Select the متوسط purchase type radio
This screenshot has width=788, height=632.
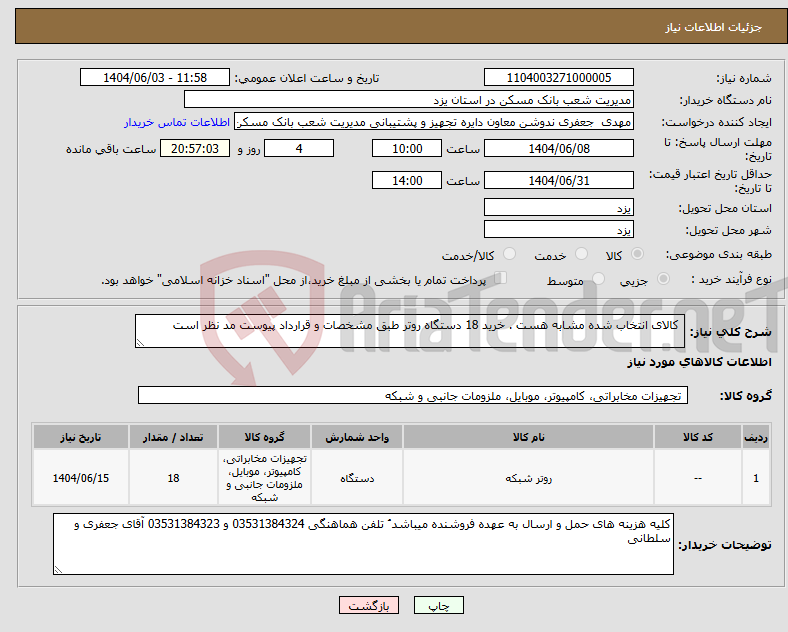click(598, 278)
